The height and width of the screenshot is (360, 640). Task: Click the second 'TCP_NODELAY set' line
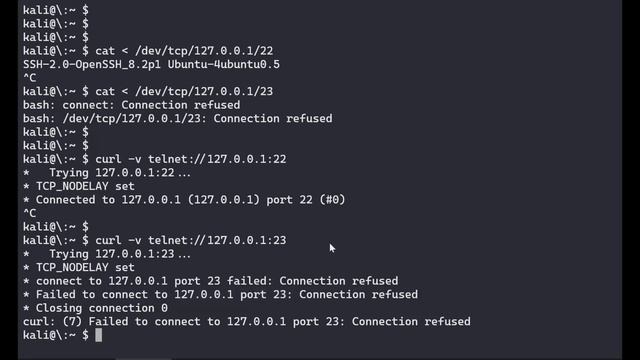pyautogui.click(x=78, y=267)
